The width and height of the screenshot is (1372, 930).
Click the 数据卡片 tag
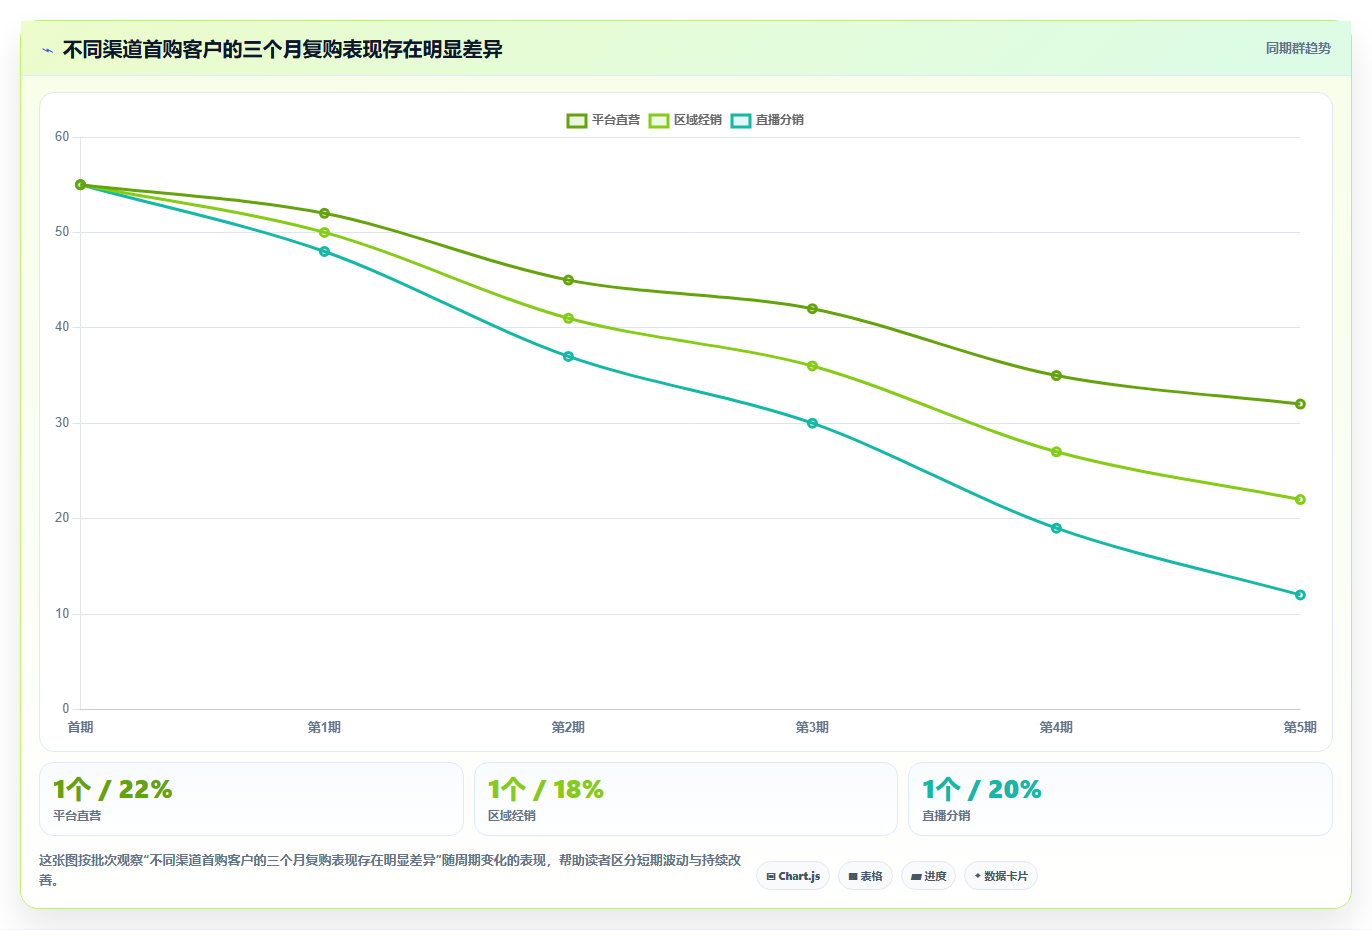1001,876
